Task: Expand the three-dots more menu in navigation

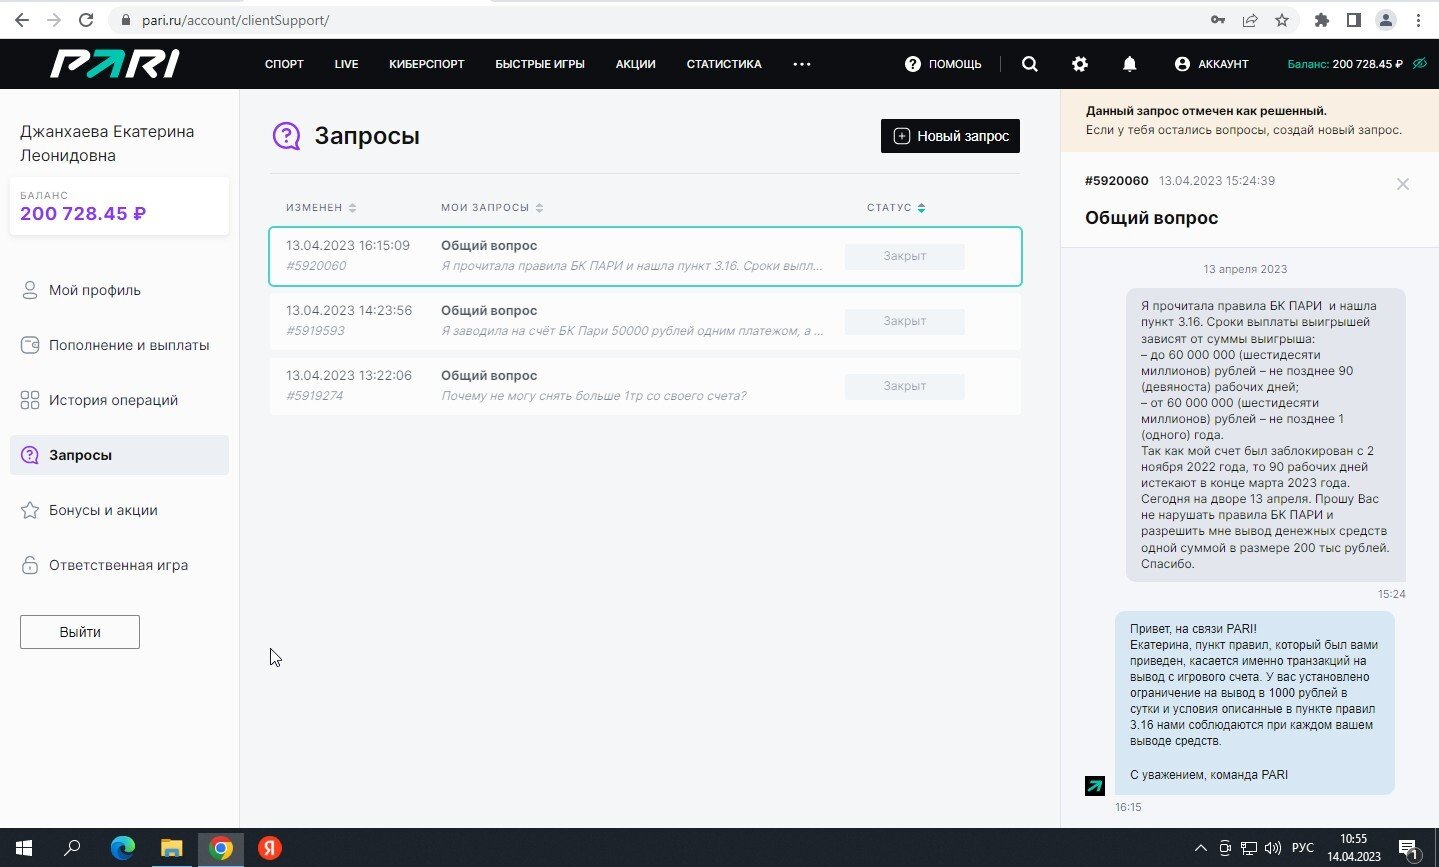Action: point(801,64)
